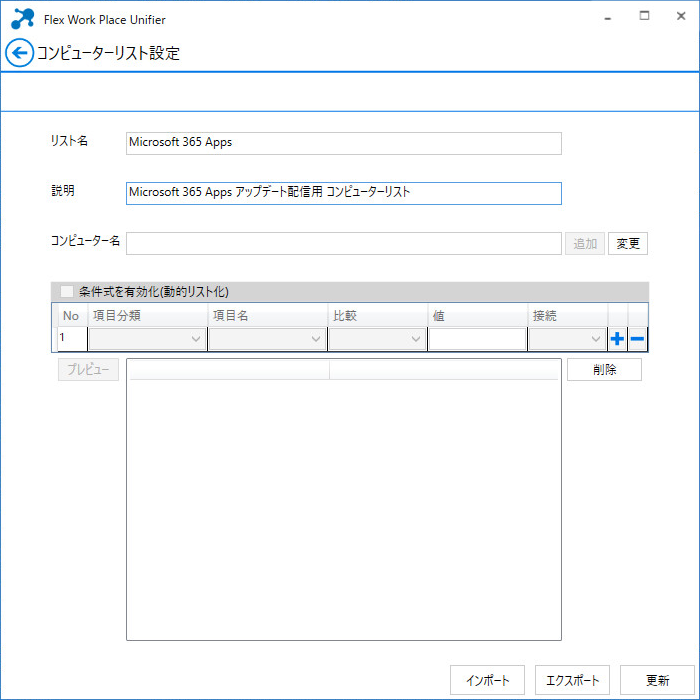Click the 比較 column header
700x700 pixels.
coord(377,316)
